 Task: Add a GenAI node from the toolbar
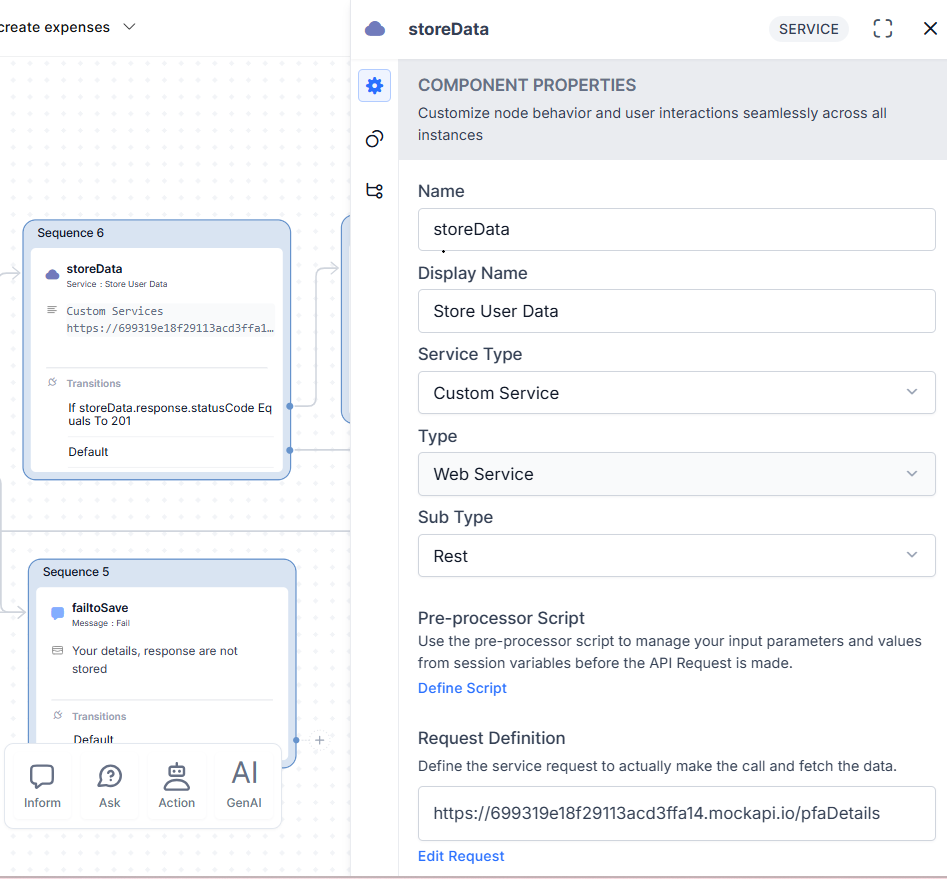click(x=244, y=785)
